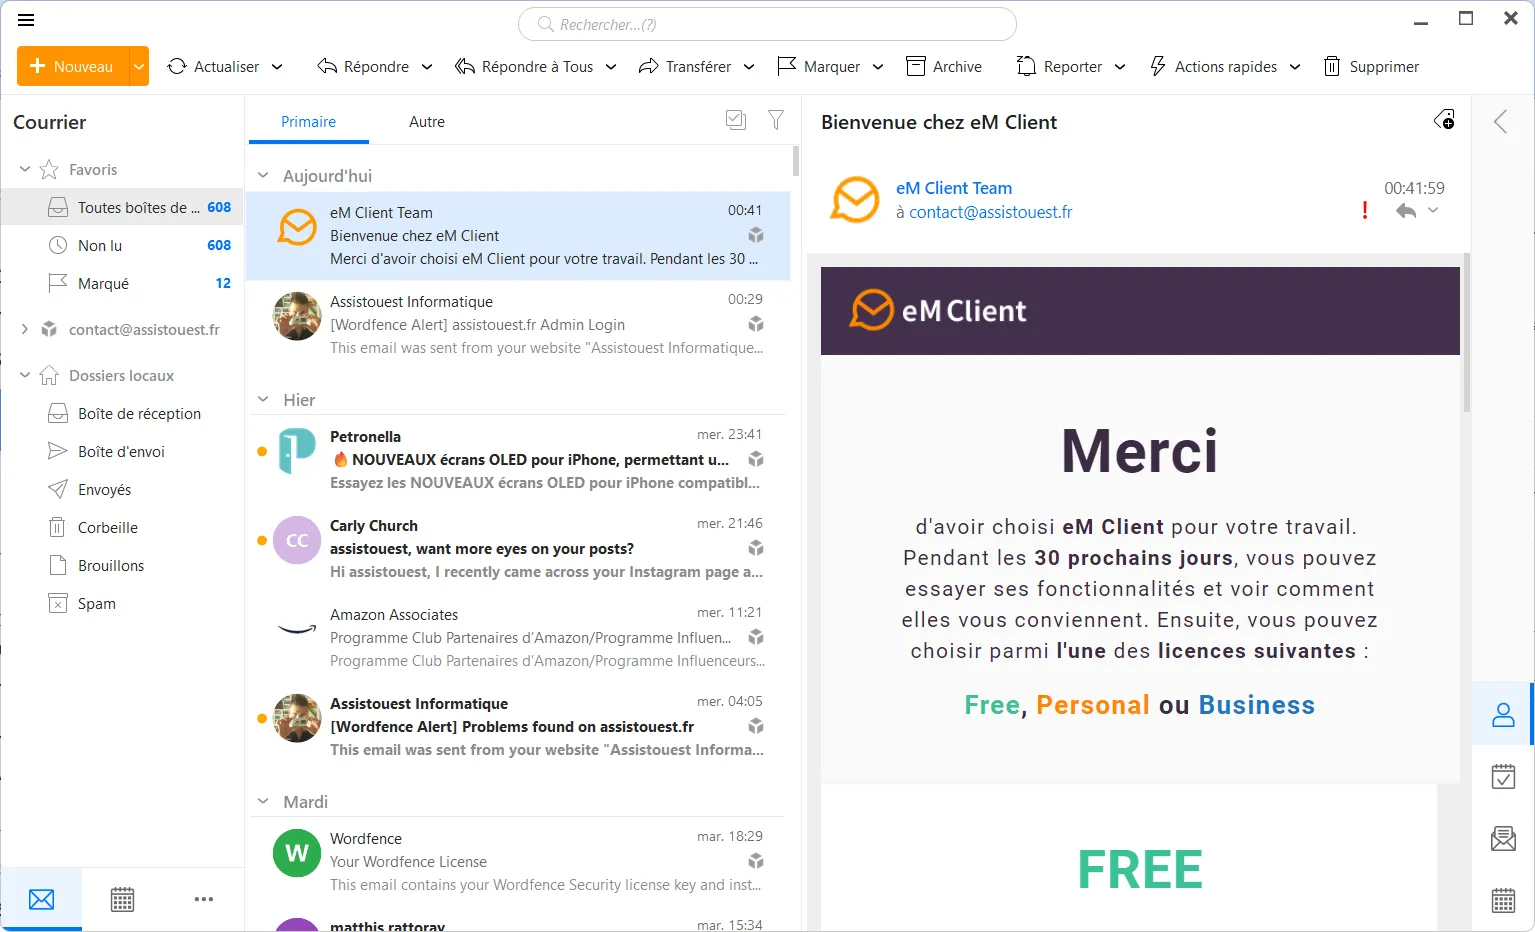This screenshot has width=1535, height=932.
Task: Click the Carly Church CC avatar
Action: click(x=297, y=540)
